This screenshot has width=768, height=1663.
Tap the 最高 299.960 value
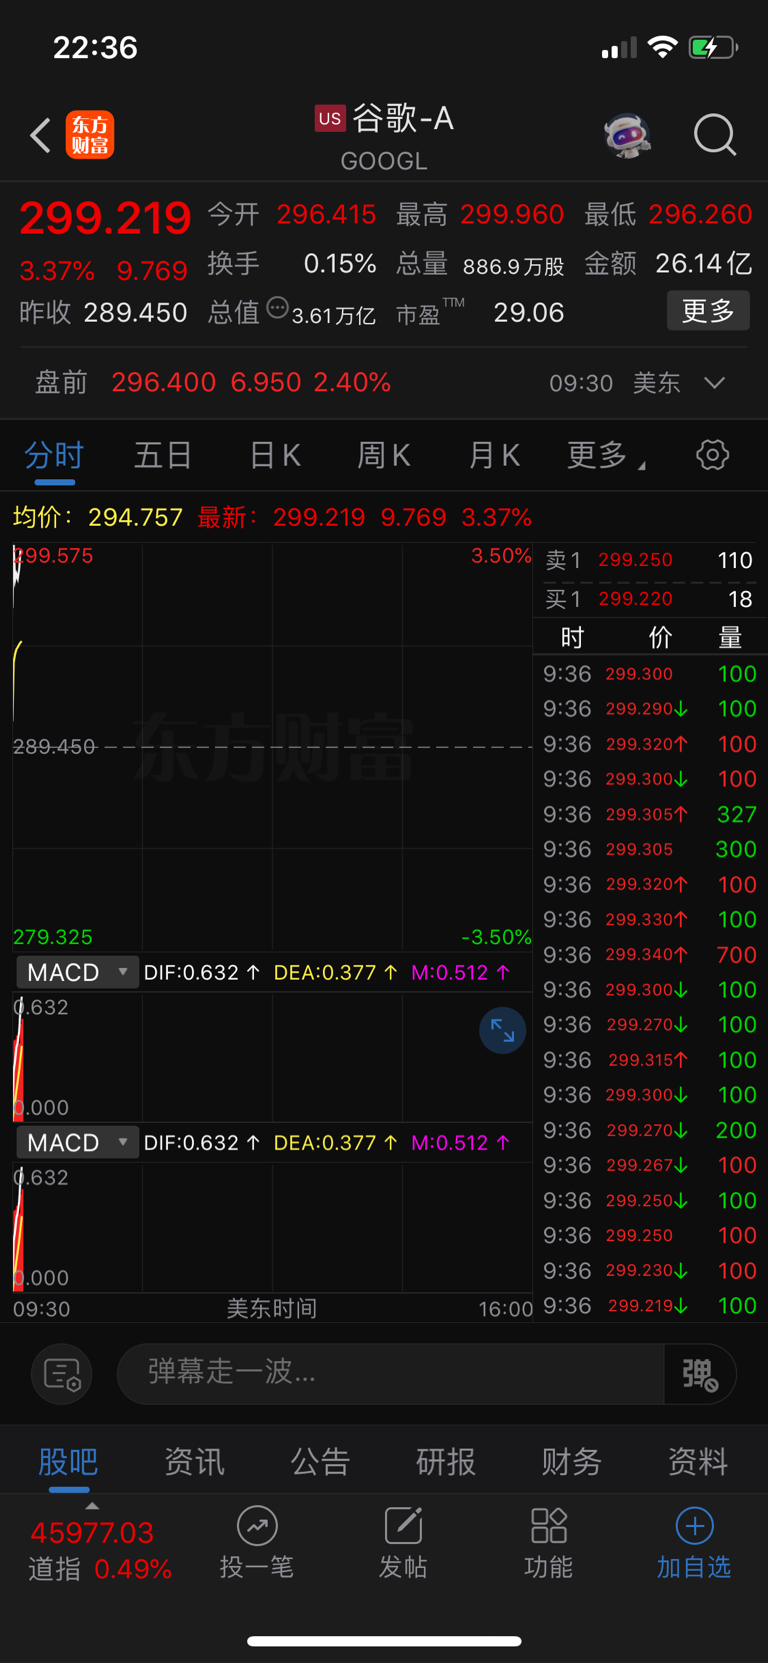point(512,214)
